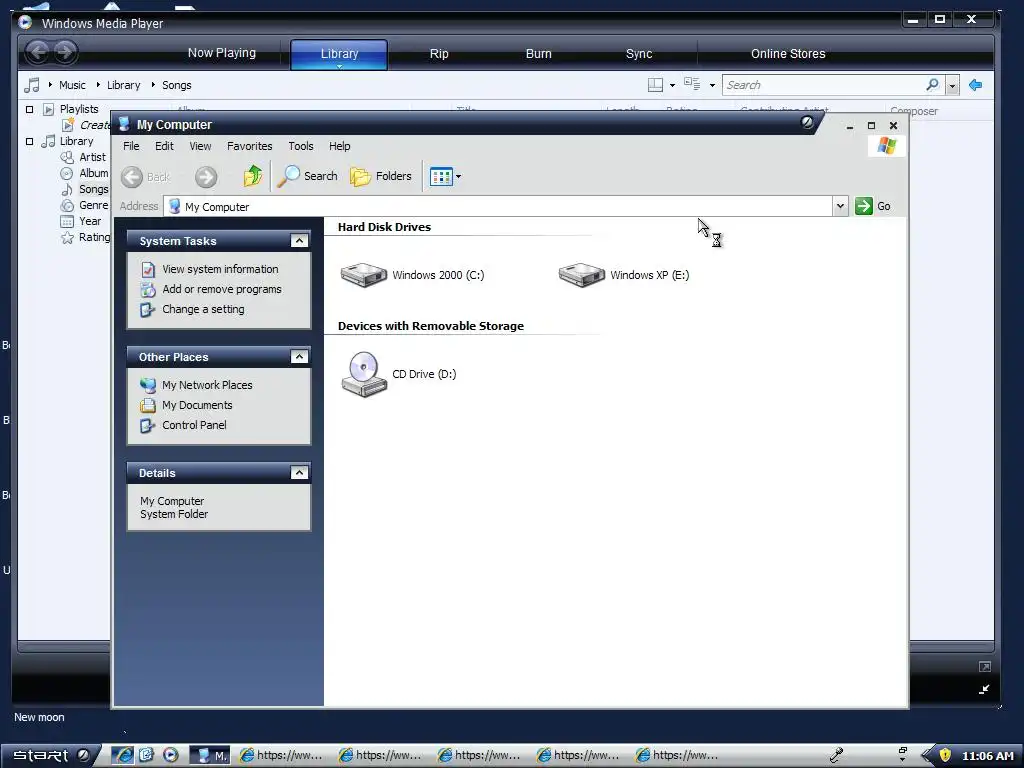The width and height of the screenshot is (1024, 768).
Task: Click the Media Player compact mode arrow icon
Action: pos(984,689)
